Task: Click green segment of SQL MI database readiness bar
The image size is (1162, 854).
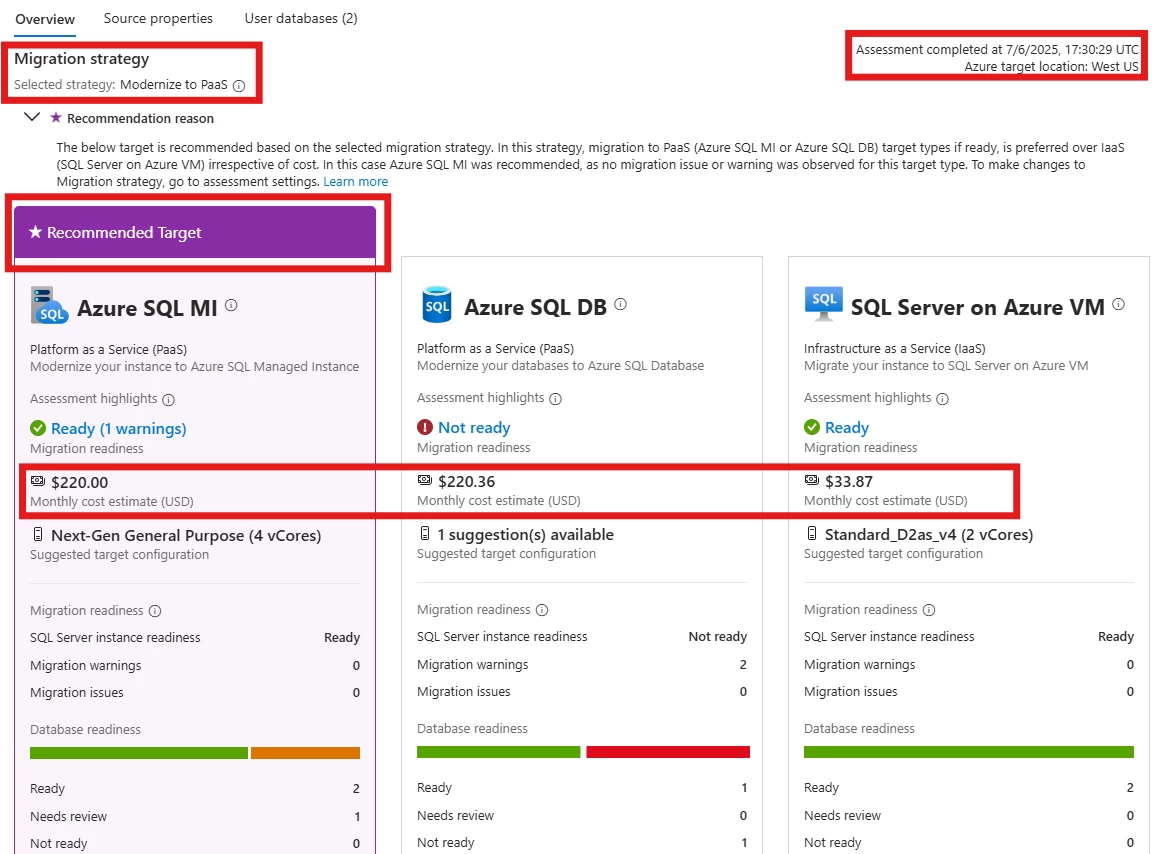Action: [139, 753]
